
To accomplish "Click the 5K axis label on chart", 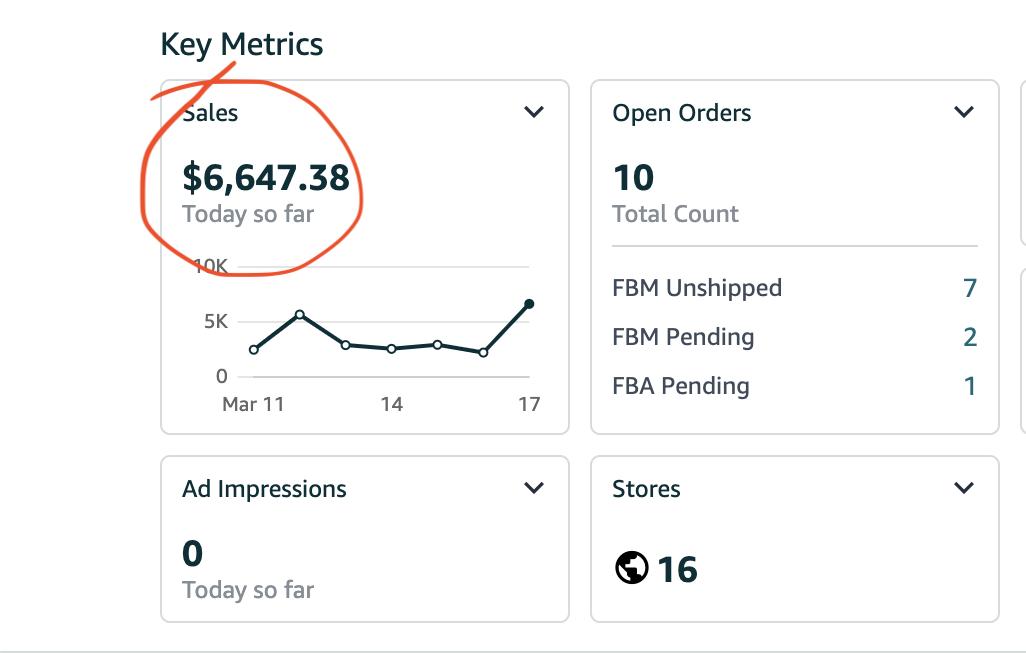I will pos(216,321).
